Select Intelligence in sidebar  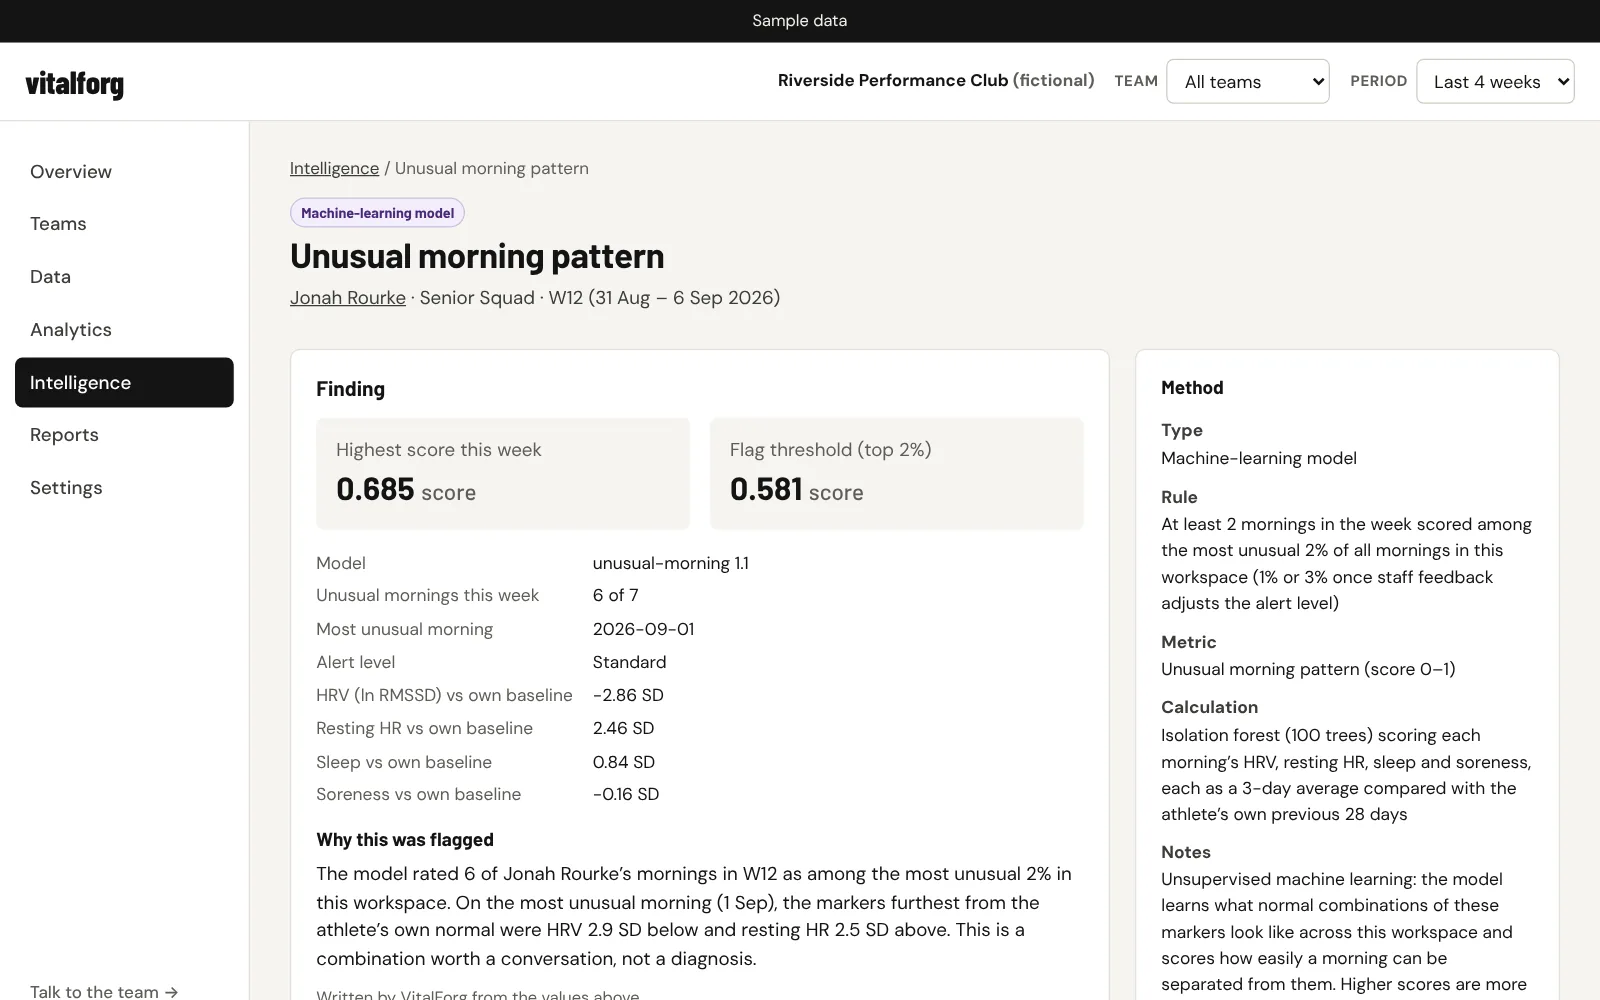point(124,382)
